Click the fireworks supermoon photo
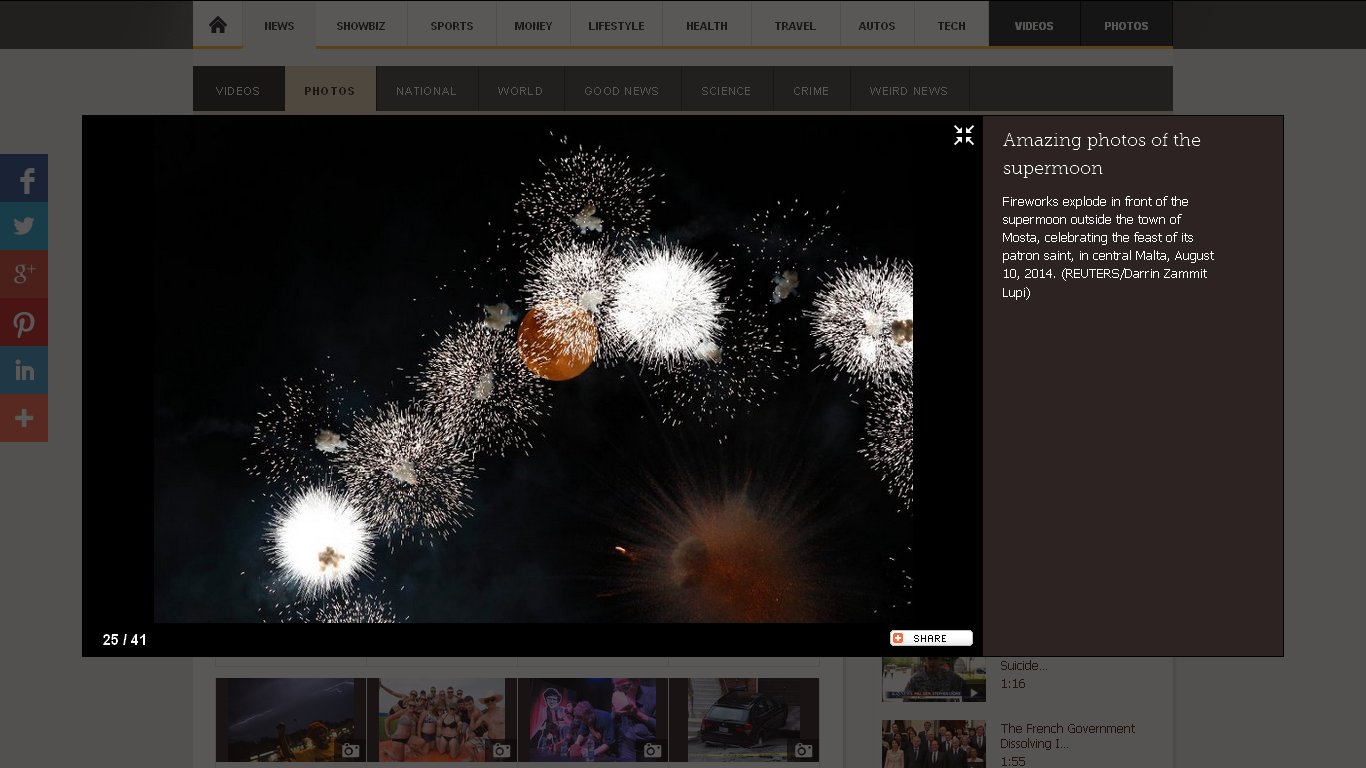 click(x=533, y=370)
